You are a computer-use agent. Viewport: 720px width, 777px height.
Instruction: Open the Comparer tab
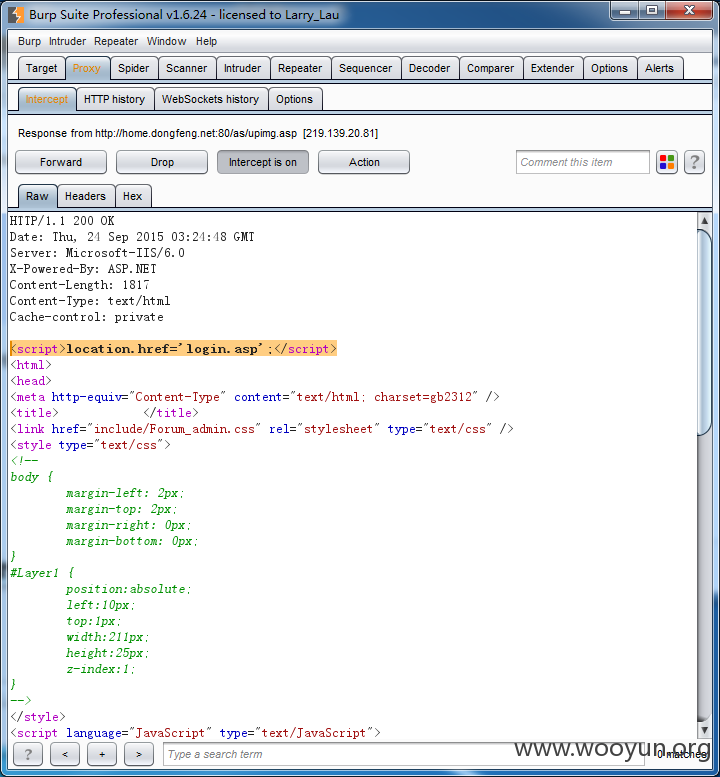click(490, 68)
